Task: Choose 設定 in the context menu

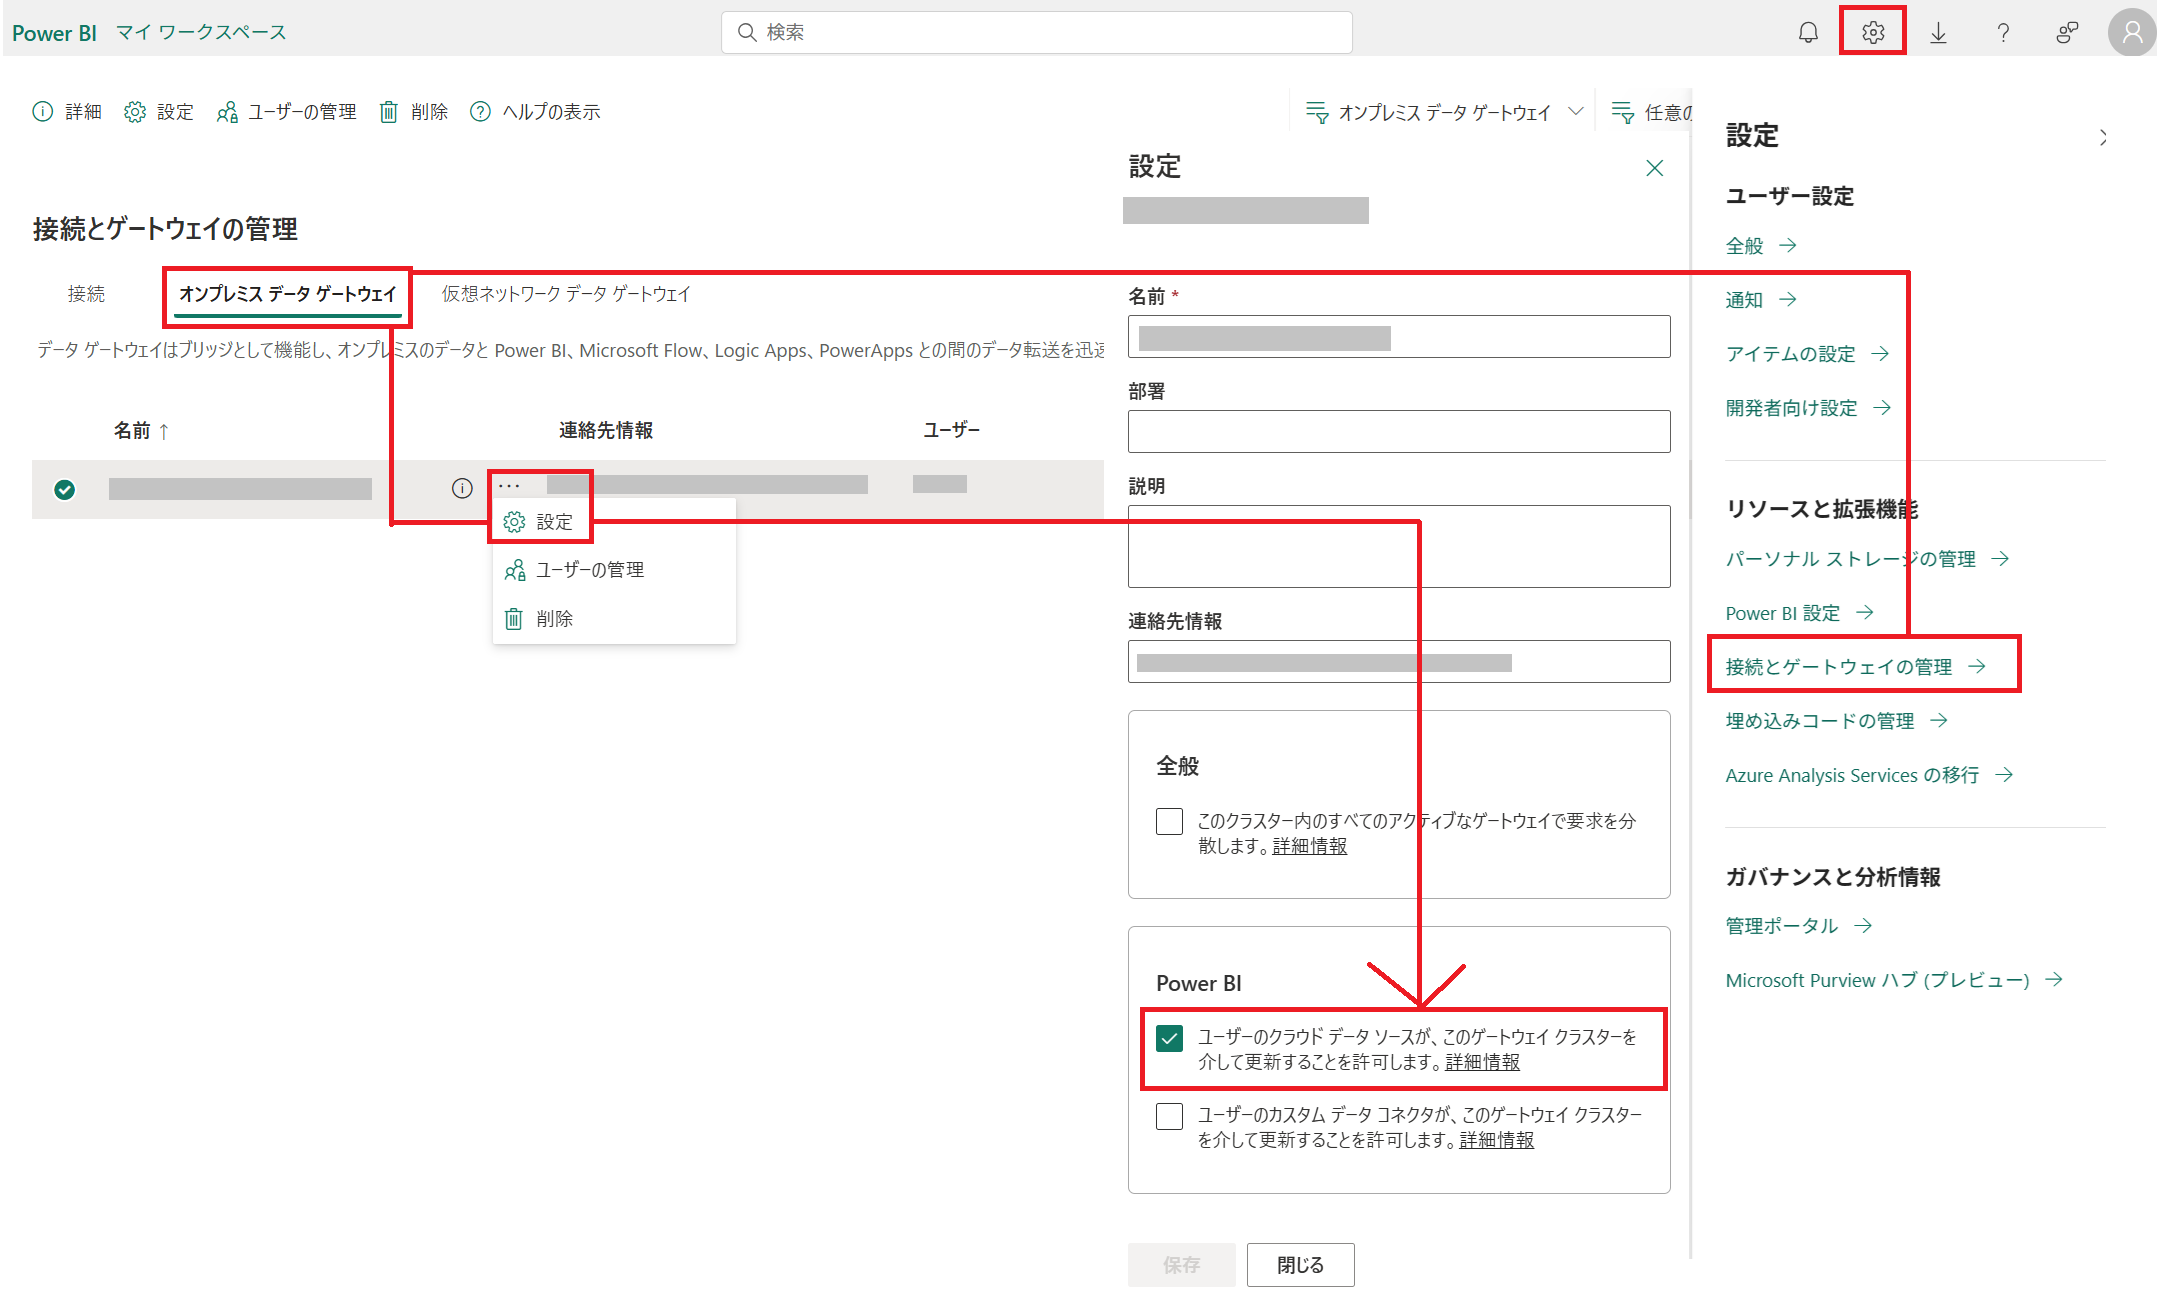Action: pos(539,521)
